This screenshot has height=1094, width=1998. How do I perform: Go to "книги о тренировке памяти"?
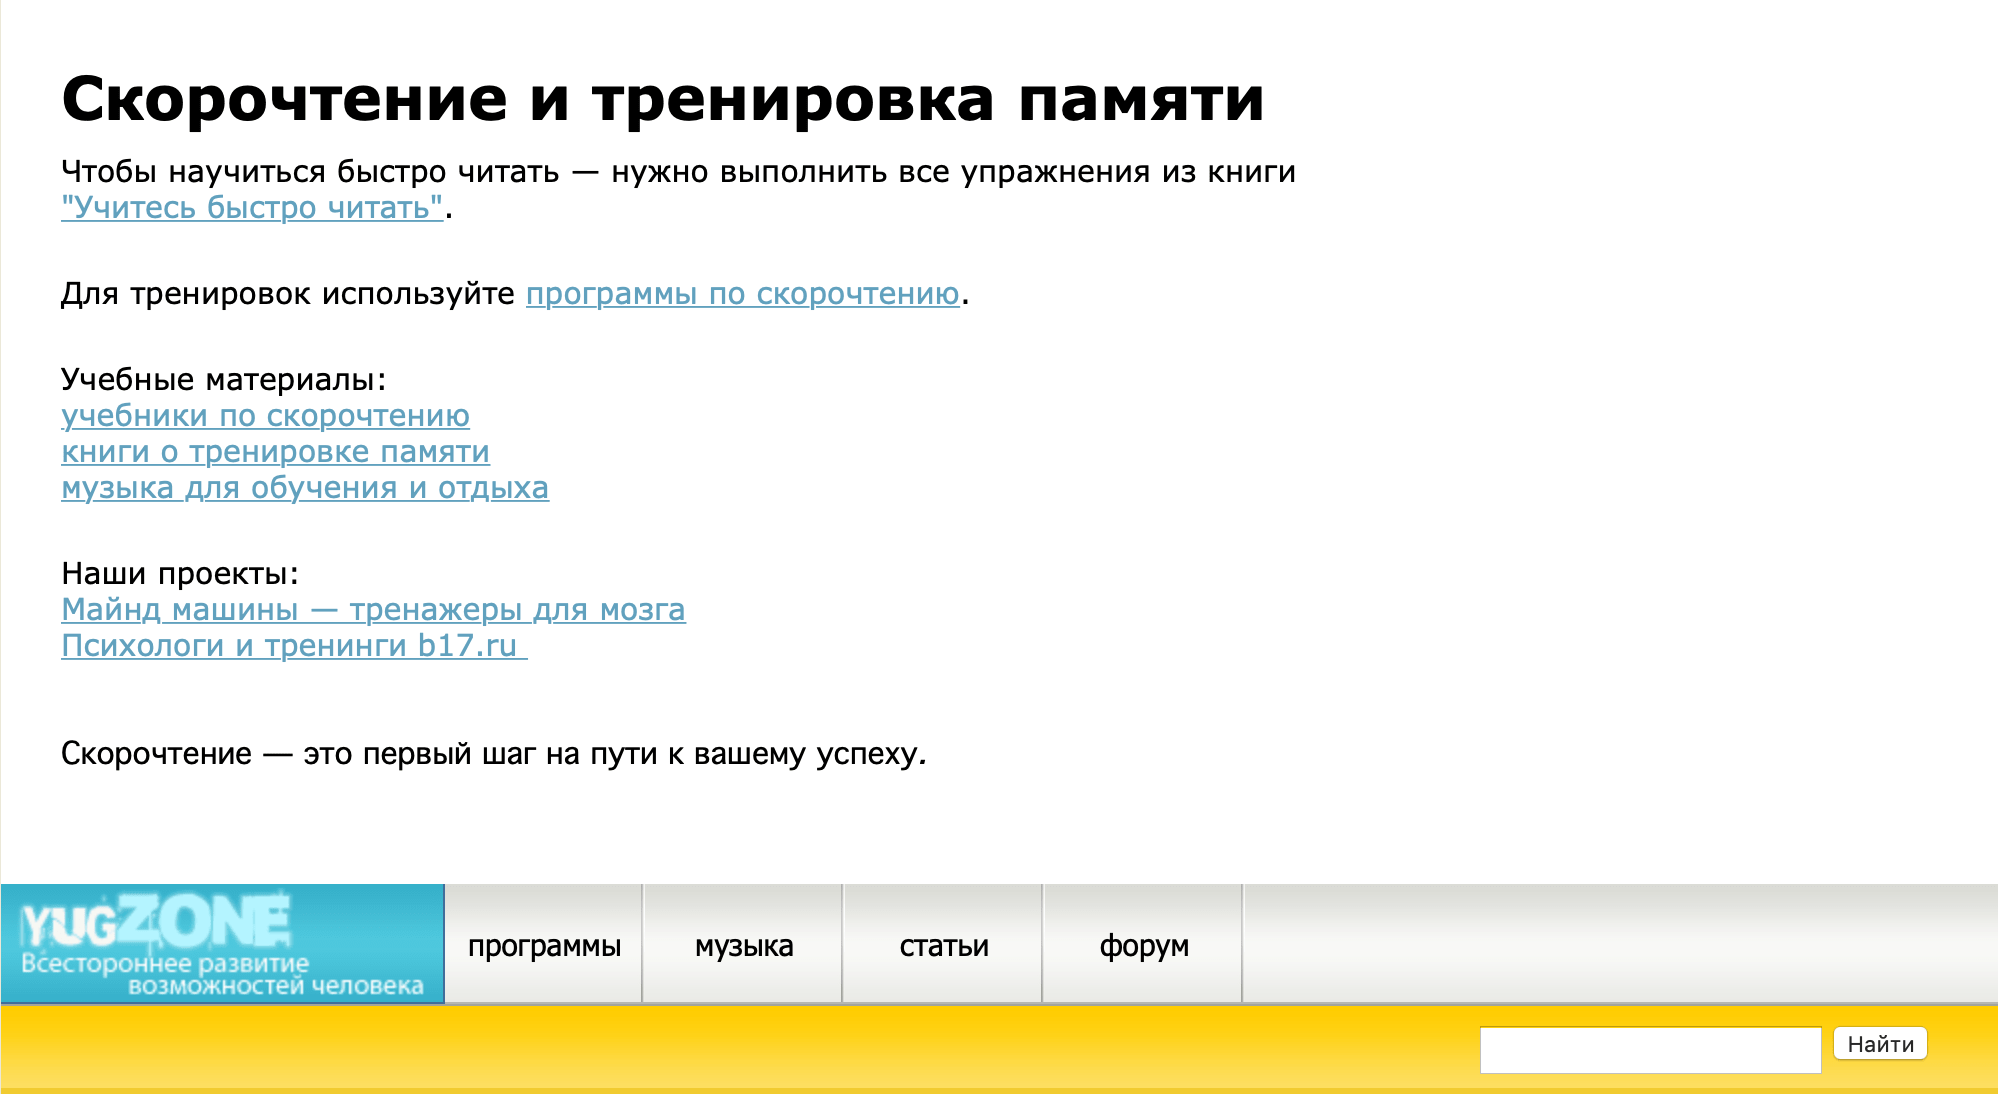pos(275,452)
